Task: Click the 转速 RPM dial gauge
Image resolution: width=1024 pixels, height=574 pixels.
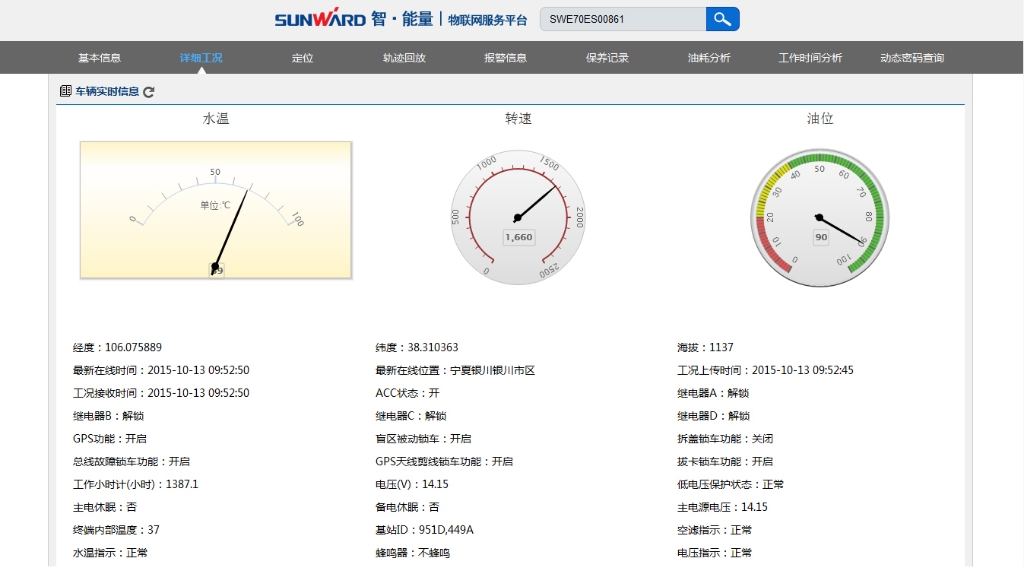Action: click(518, 217)
